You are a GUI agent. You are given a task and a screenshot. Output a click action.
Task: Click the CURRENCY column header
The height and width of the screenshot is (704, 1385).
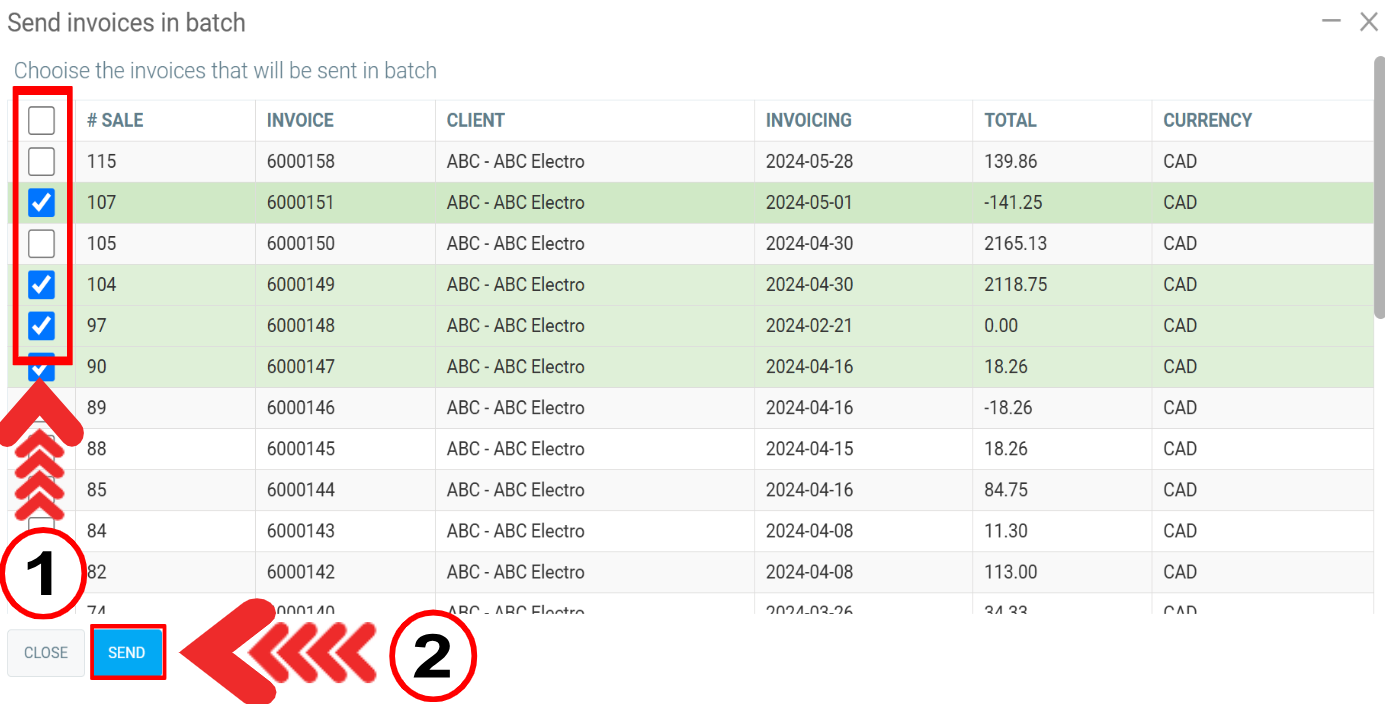1207,121
